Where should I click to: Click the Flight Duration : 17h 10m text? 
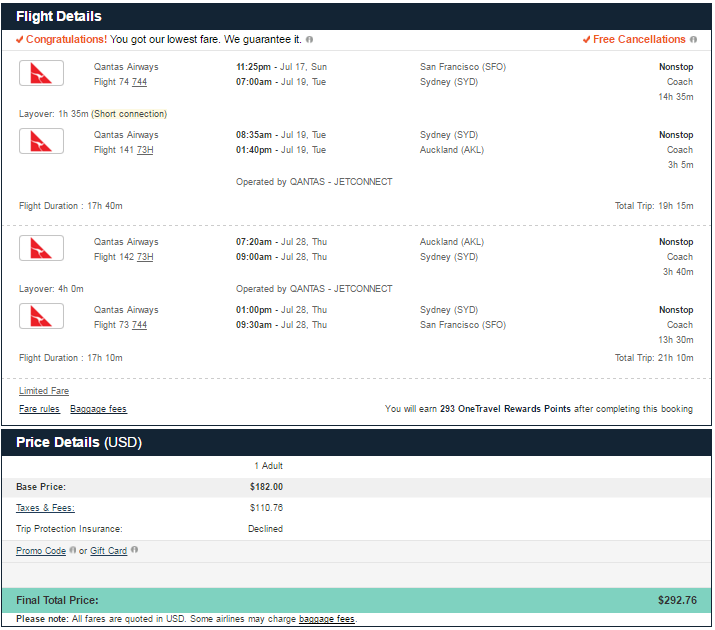tap(71, 358)
